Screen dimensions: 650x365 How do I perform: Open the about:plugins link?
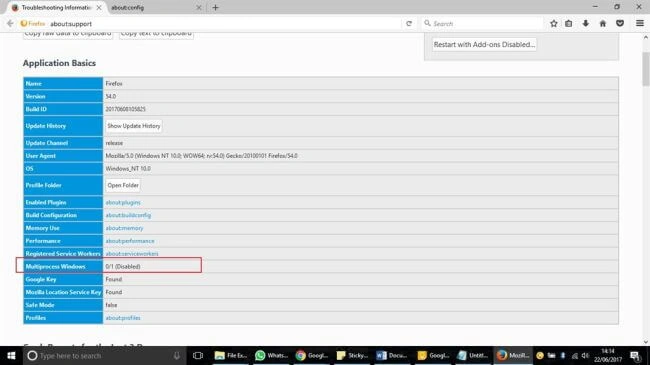click(123, 202)
